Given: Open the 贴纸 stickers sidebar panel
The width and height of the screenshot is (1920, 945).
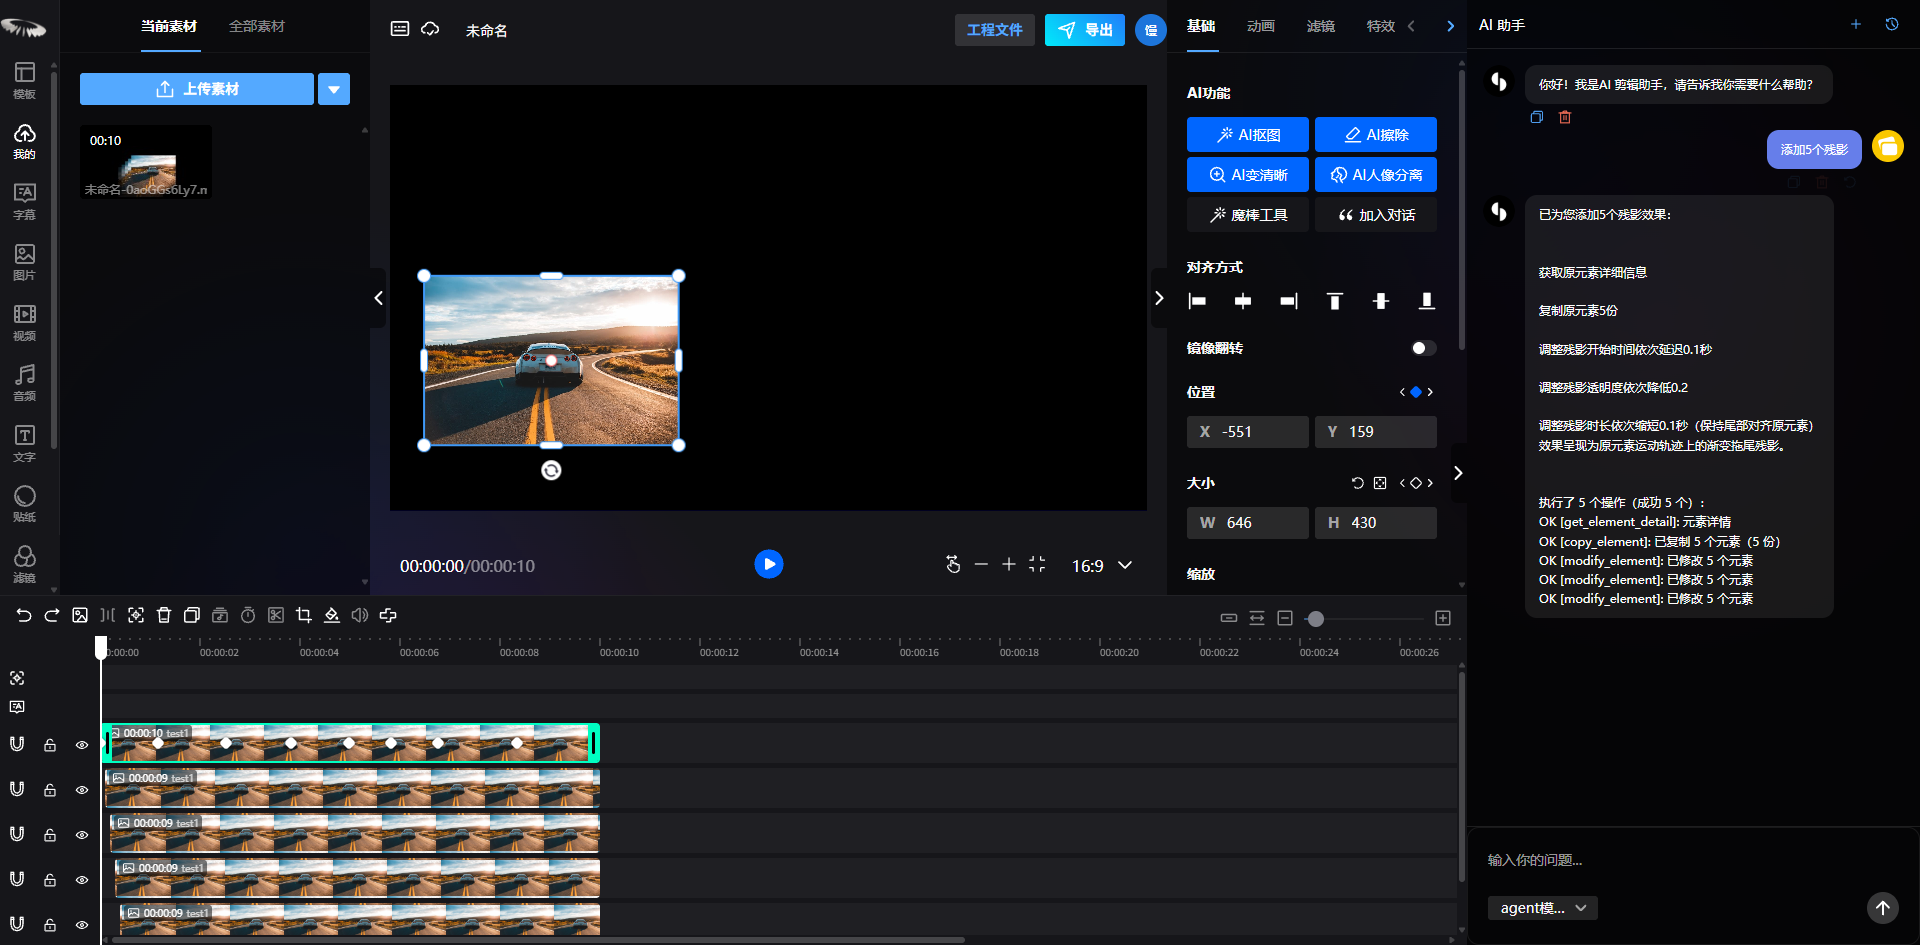Looking at the screenshot, I should pos(25,503).
